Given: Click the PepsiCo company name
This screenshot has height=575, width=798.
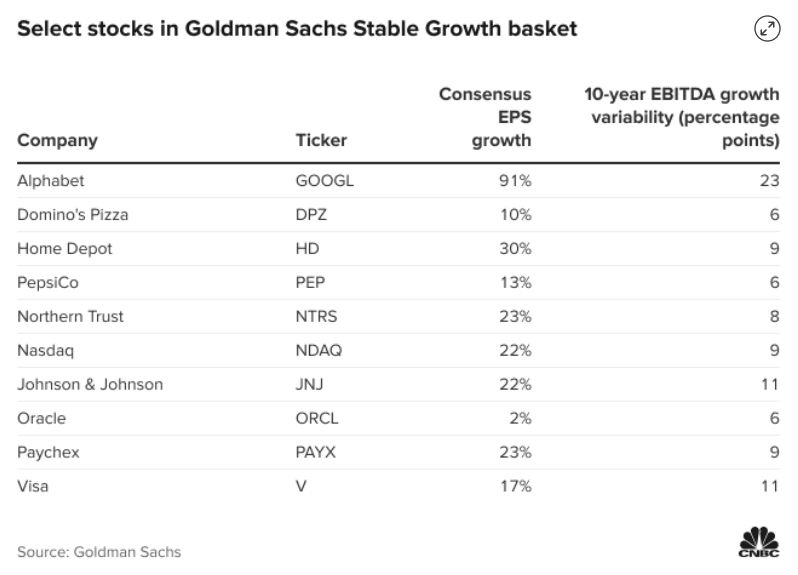Looking at the screenshot, I should coord(49,283).
